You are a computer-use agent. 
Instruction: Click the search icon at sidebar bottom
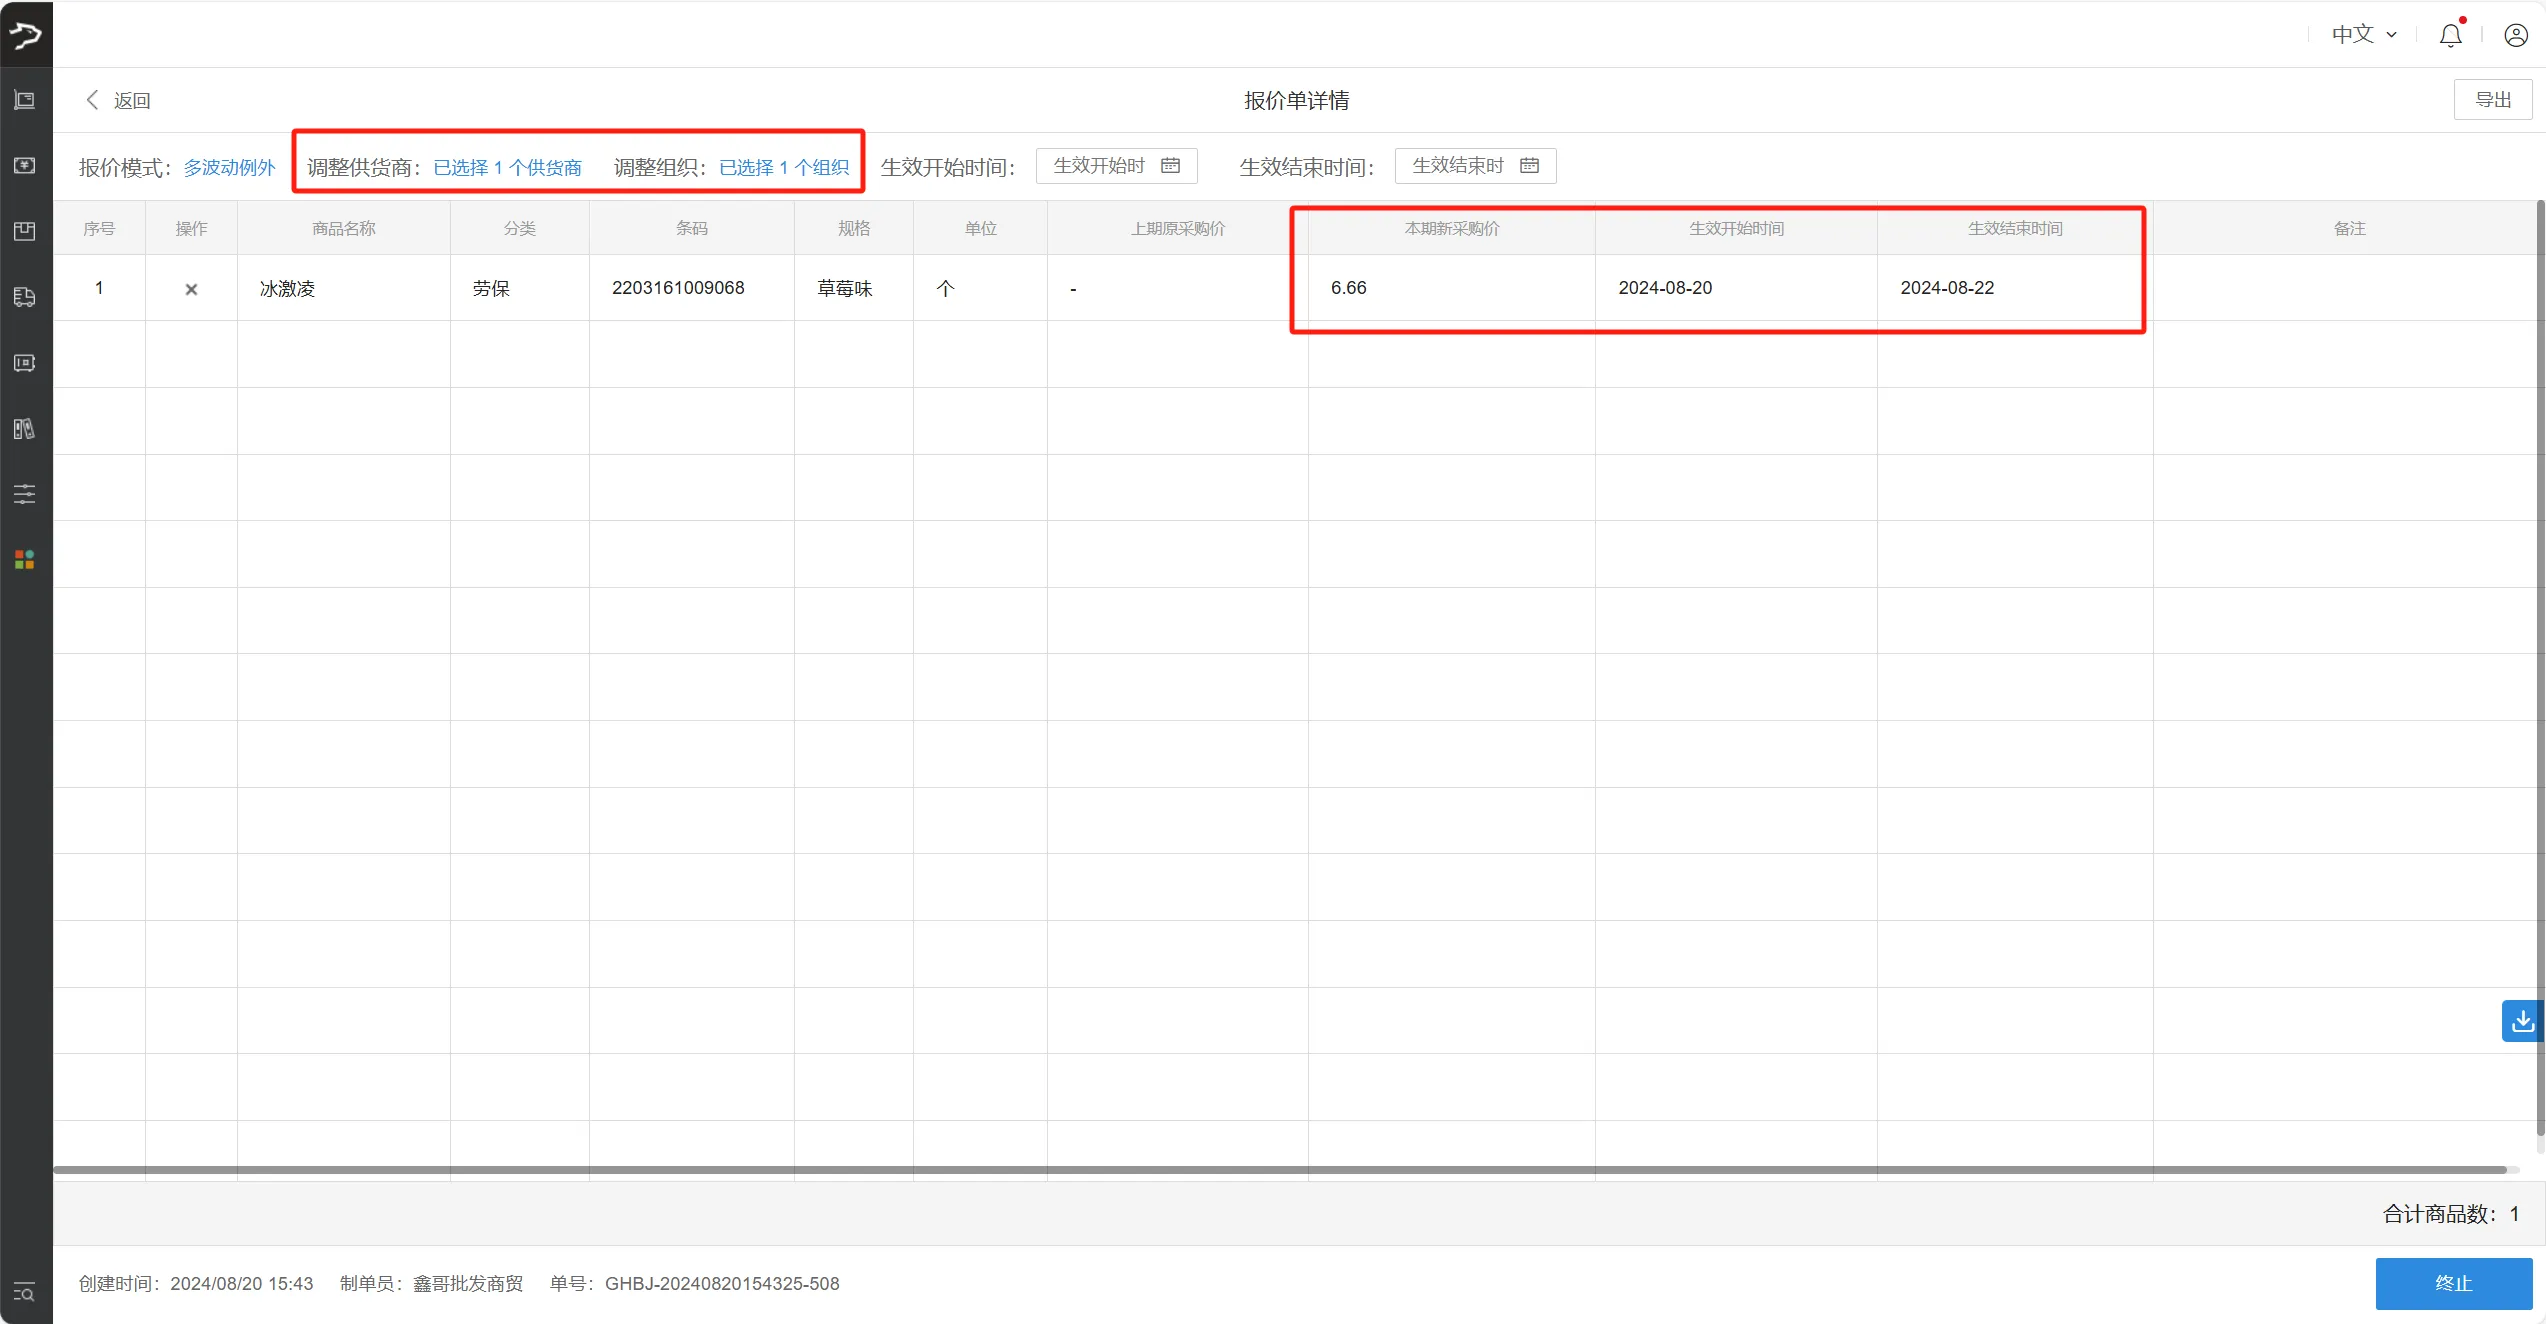[24, 1292]
